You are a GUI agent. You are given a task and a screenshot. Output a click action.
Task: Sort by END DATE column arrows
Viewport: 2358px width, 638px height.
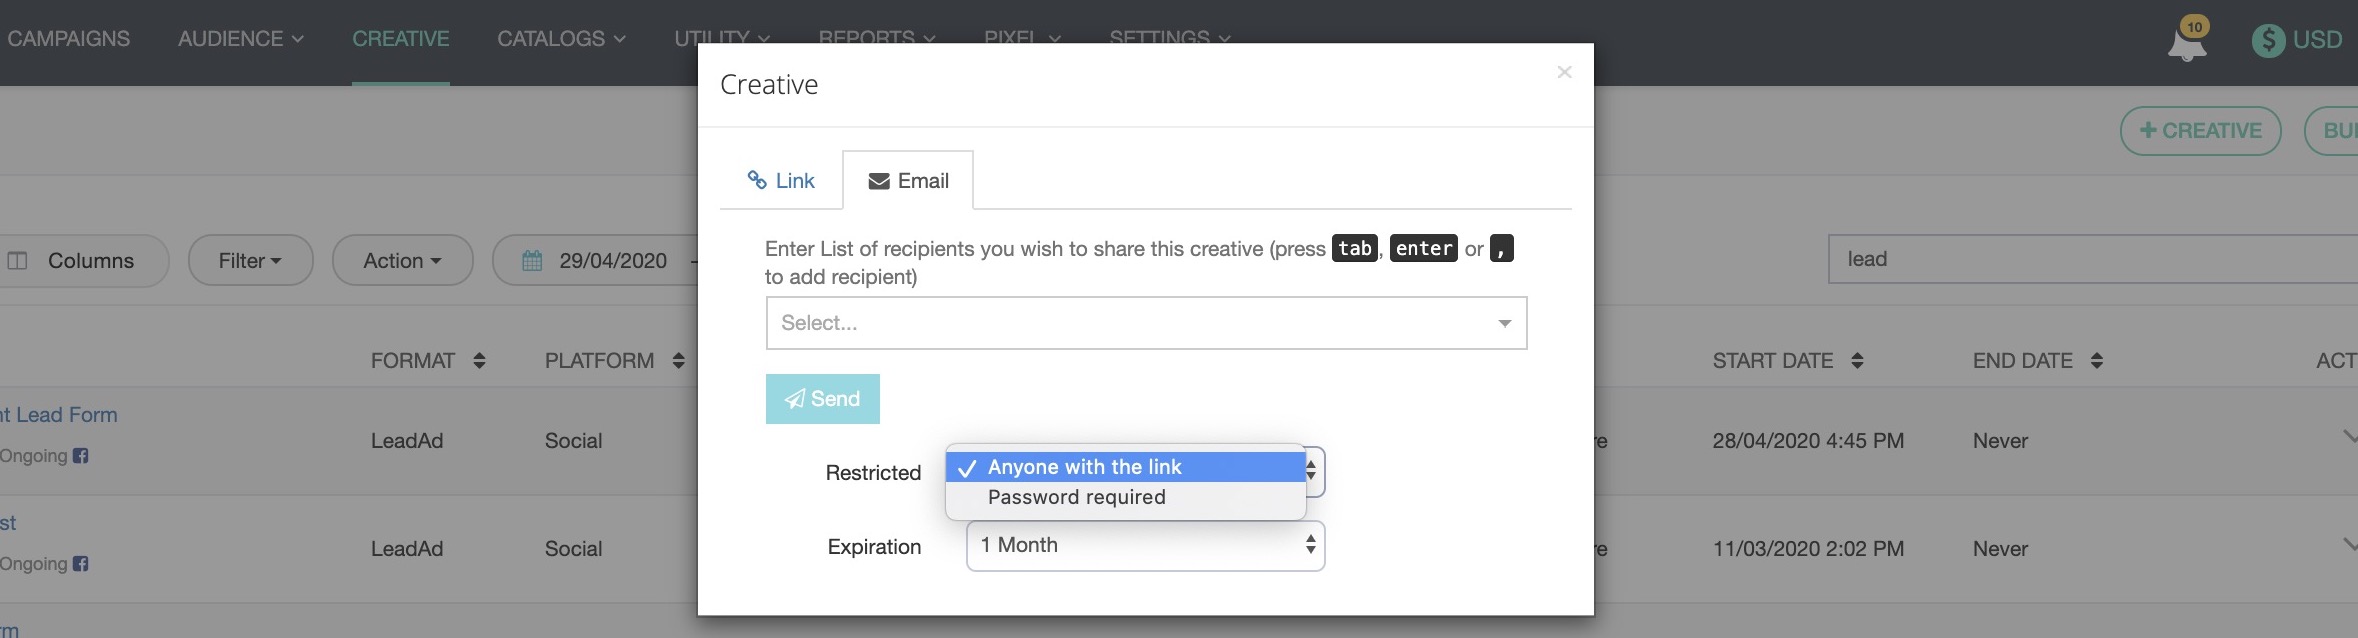[2096, 361]
